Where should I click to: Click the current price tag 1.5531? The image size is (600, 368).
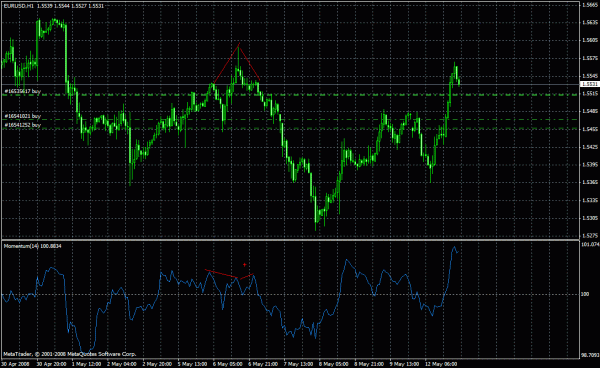click(590, 84)
